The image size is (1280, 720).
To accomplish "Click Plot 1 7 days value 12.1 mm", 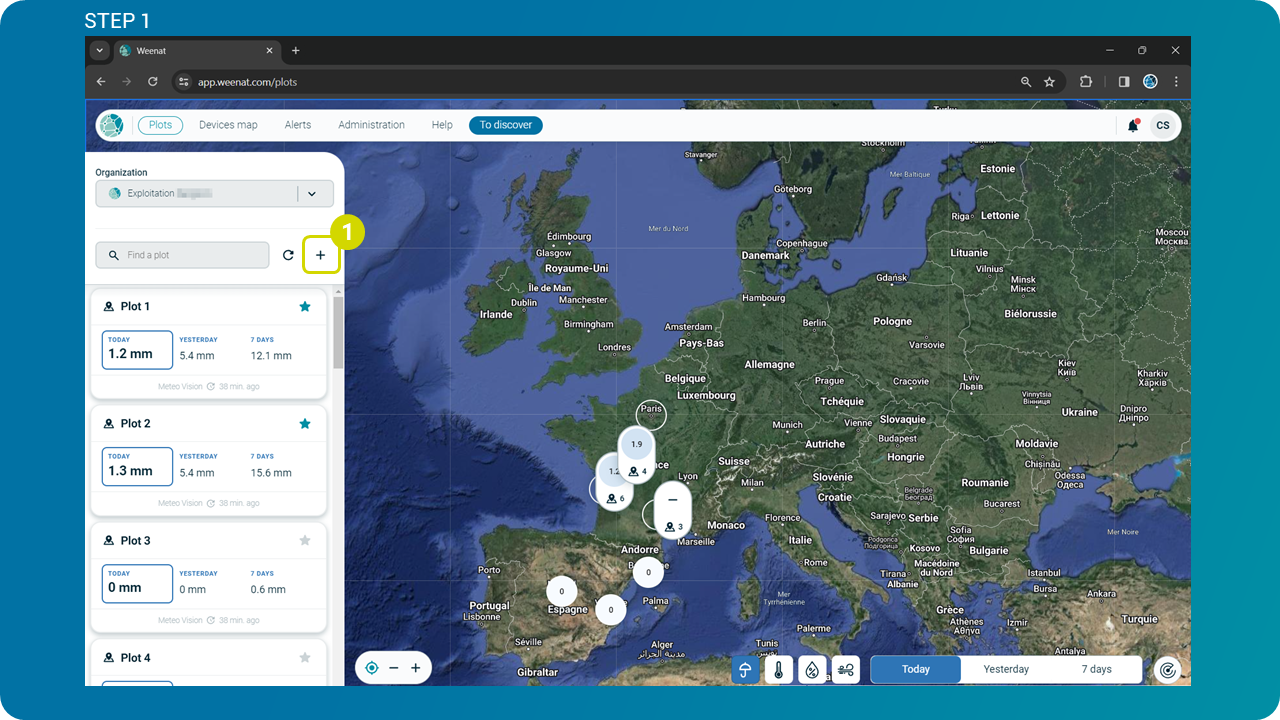I will coord(271,356).
